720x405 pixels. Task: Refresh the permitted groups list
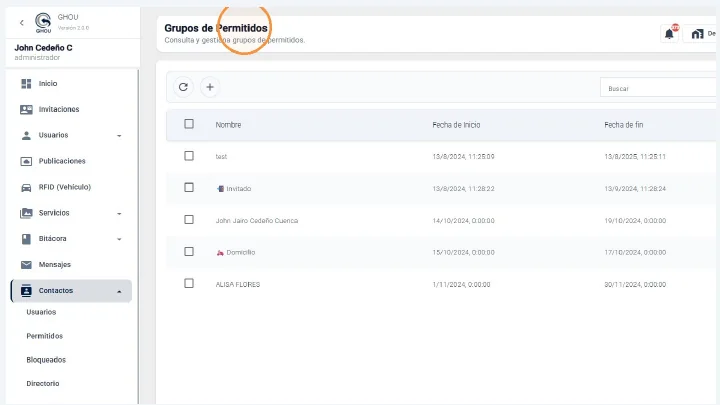[183, 87]
